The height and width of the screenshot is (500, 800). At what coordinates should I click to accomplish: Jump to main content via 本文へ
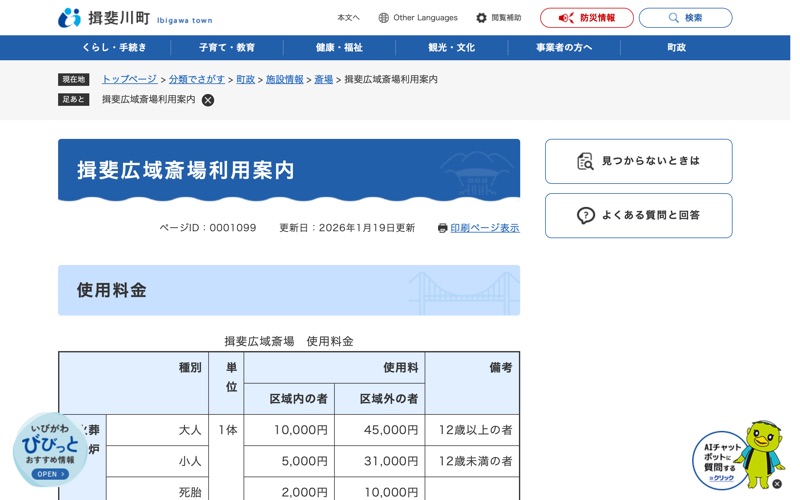pos(348,18)
